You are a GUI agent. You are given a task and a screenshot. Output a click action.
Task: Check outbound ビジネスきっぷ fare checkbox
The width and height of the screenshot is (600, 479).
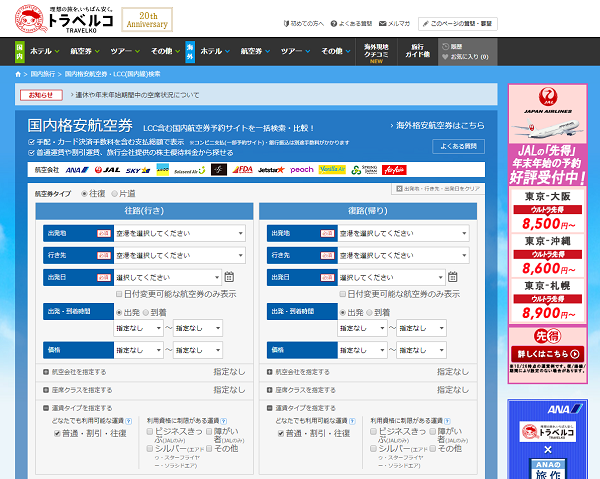[x=150, y=432]
